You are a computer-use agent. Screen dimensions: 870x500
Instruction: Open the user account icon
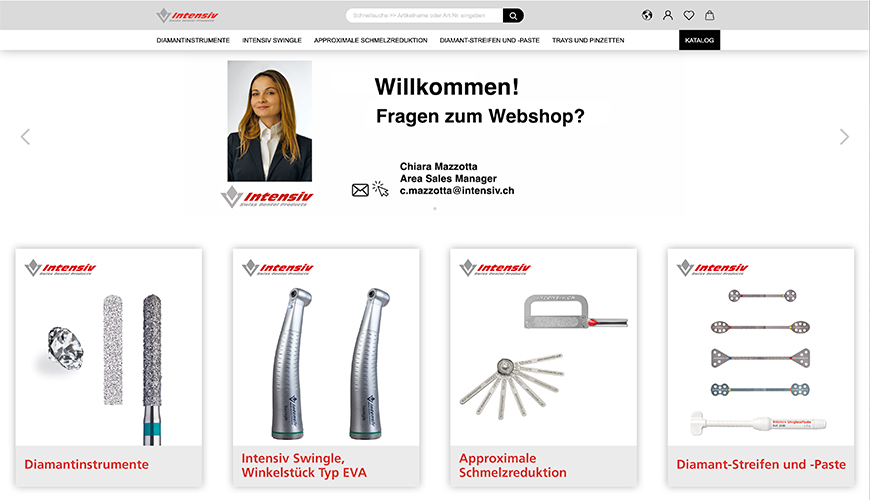pyautogui.click(x=668, y=16)
